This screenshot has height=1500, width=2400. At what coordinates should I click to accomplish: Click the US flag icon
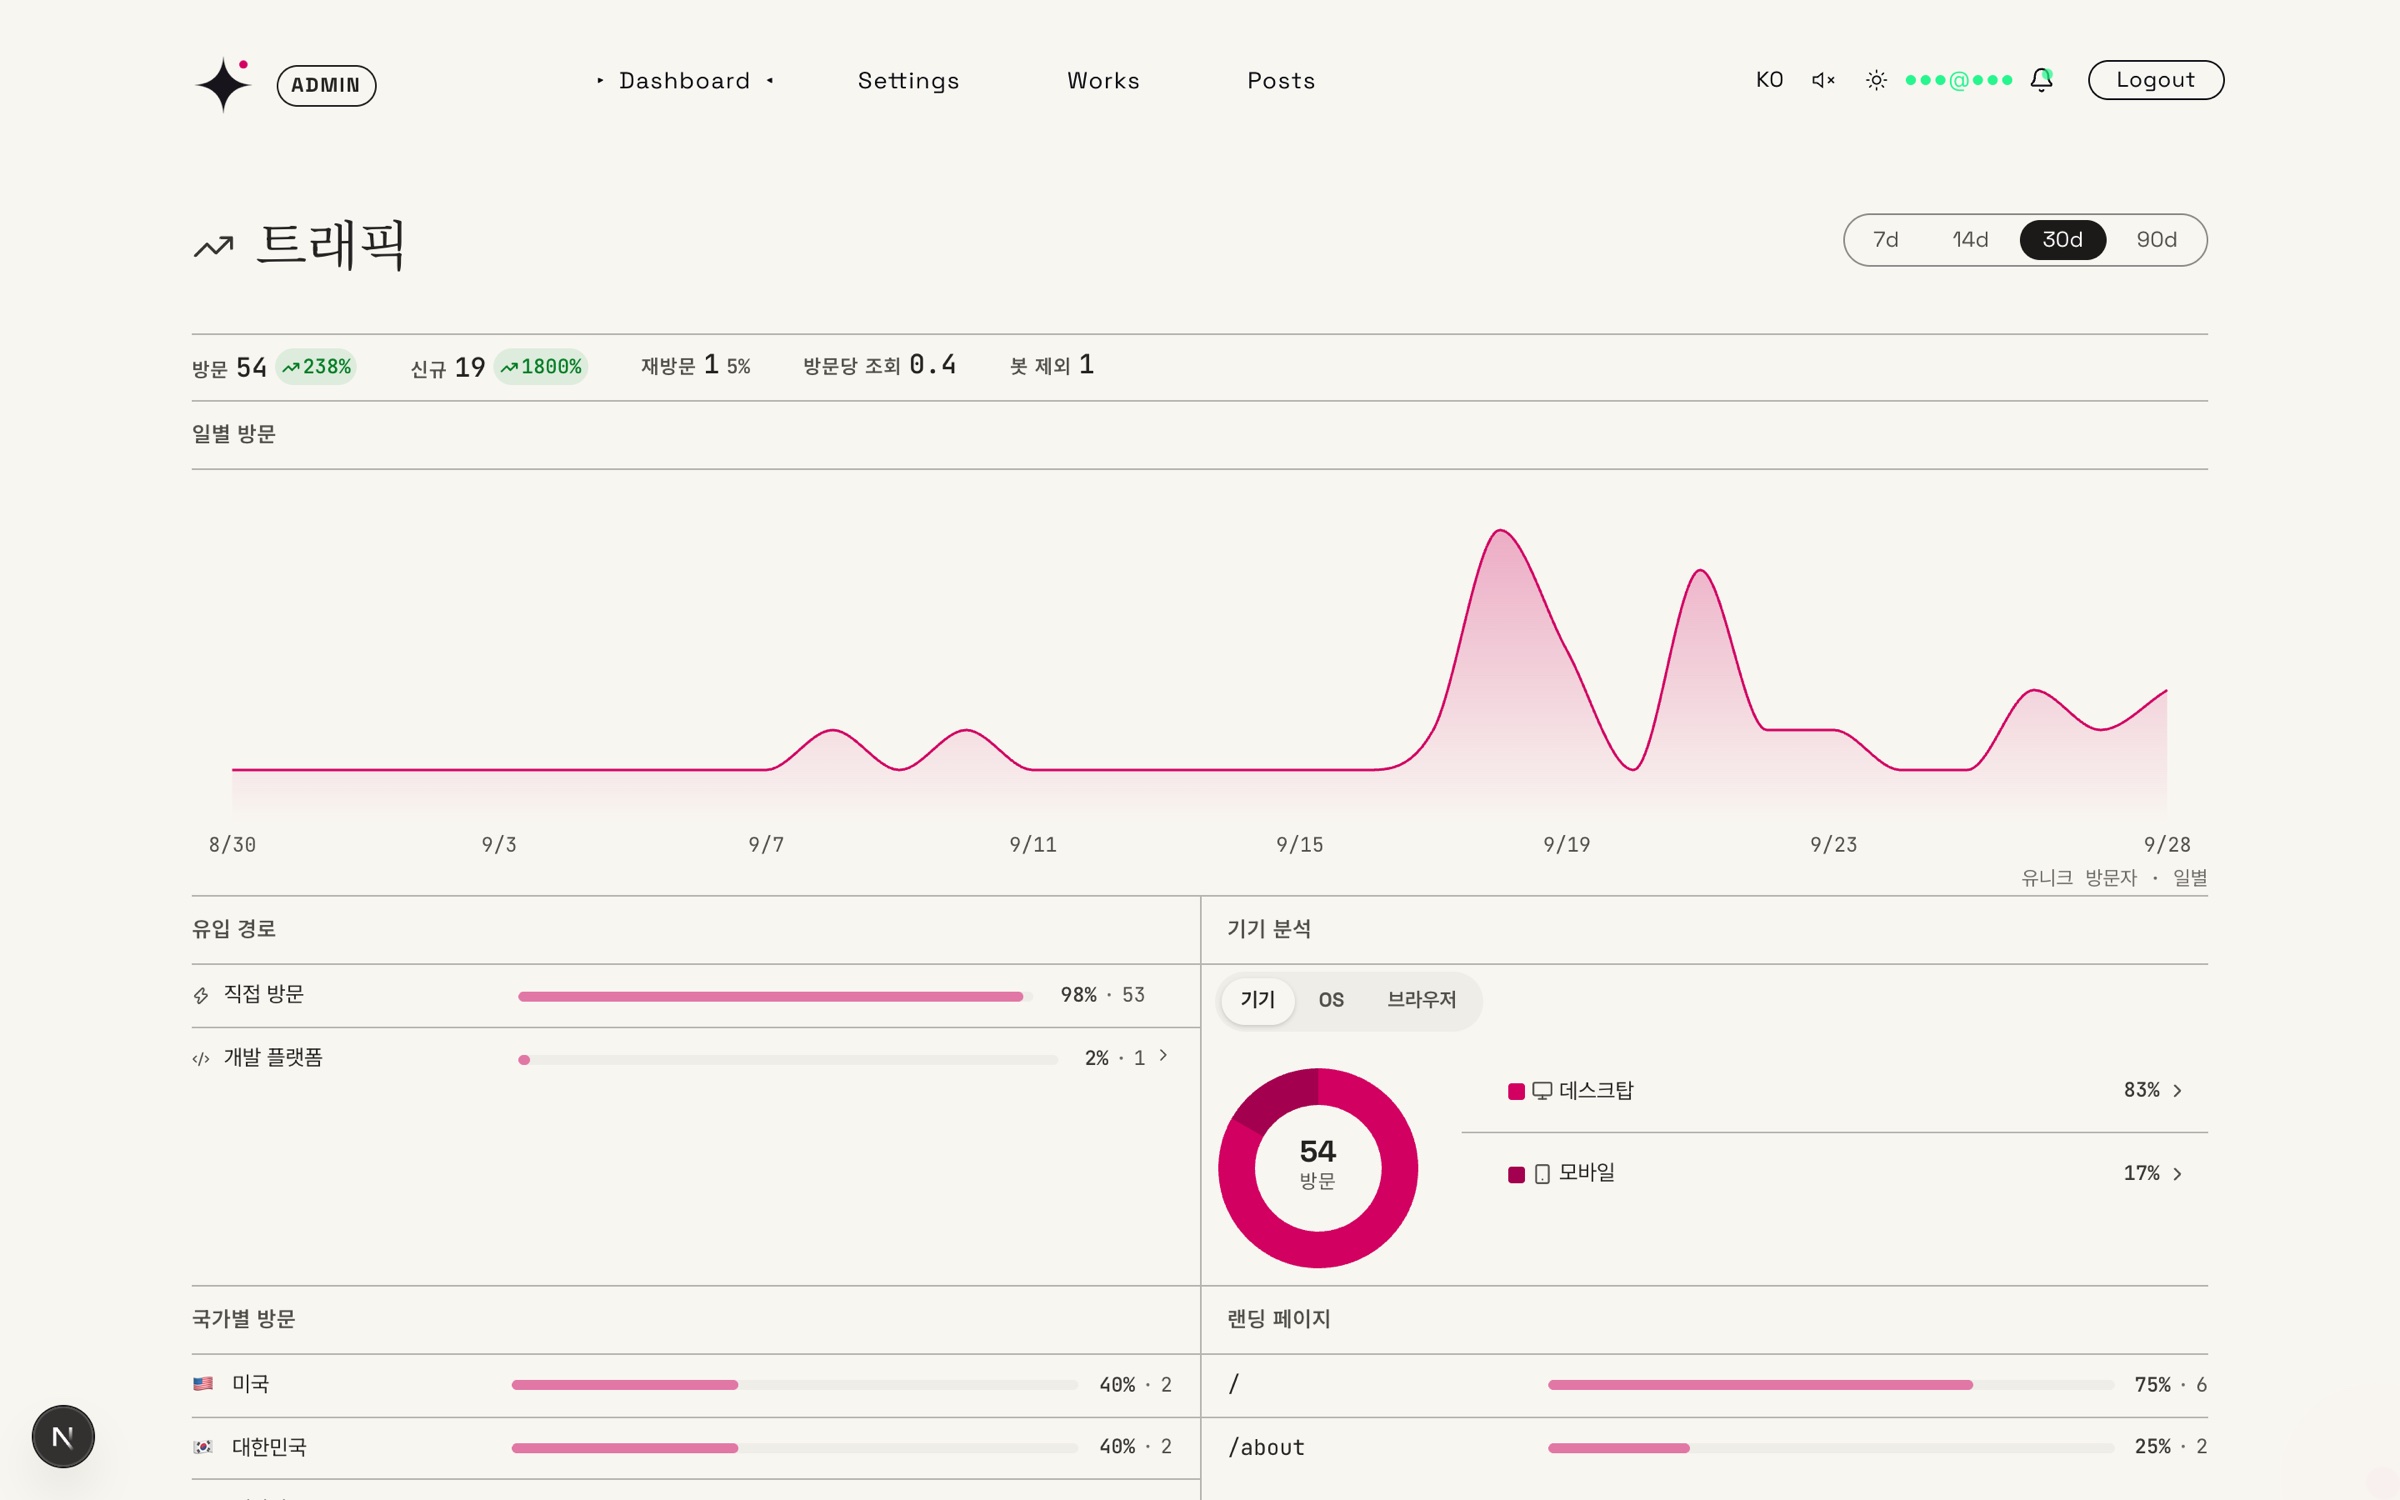pos(203,1384)
